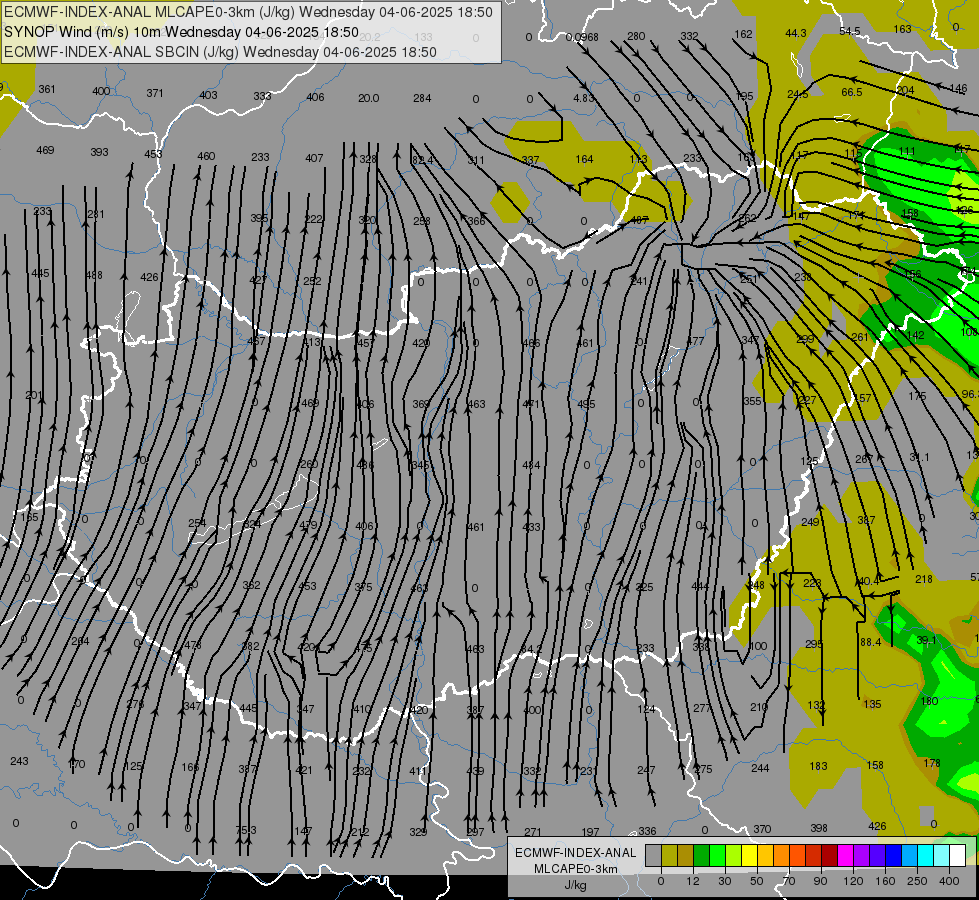The image size is (979, 900).
Task: Click the map value 66.5
Action: [x=852, y=92]
